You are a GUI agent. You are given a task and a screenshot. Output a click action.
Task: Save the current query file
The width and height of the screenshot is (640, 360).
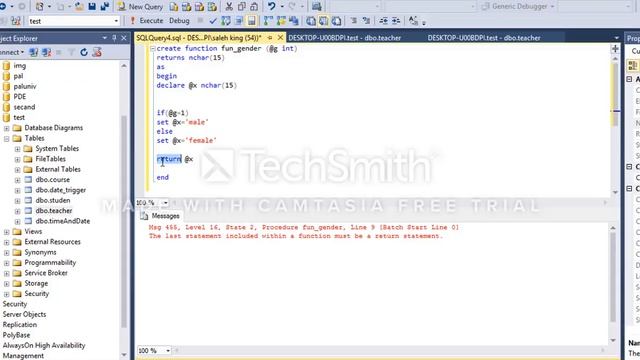pyautogui.click(x=92, y=7)
